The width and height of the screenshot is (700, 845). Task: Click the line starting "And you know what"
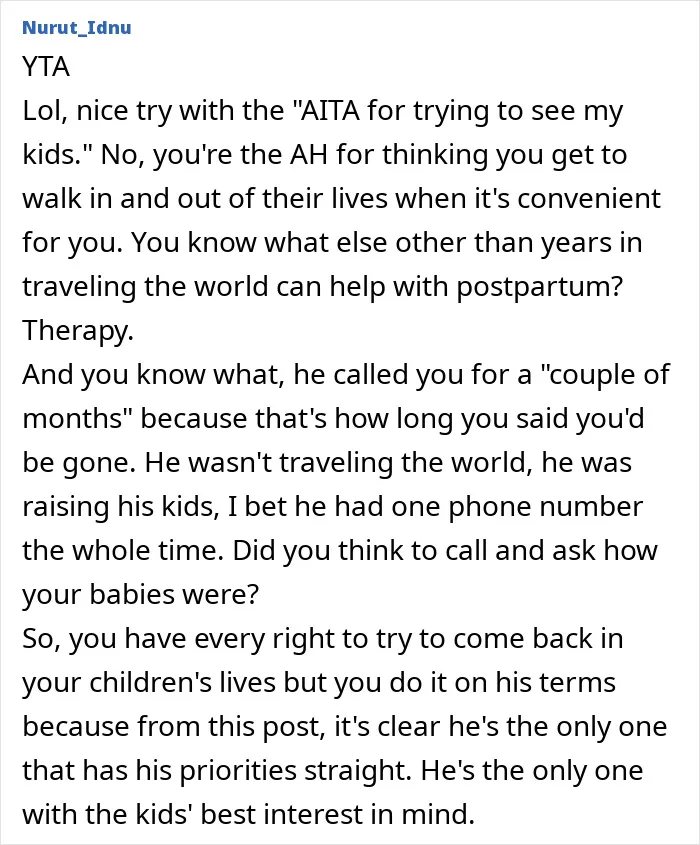pos(346,375)
